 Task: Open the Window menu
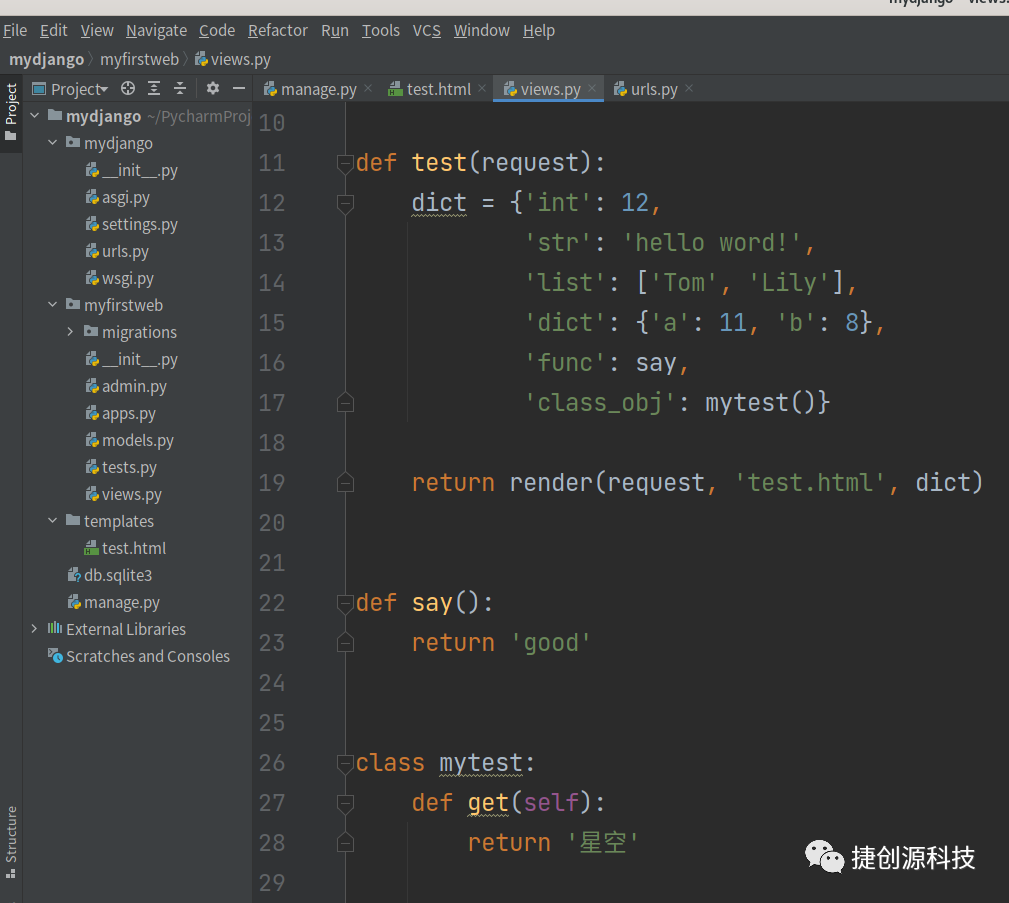[481, 30]
